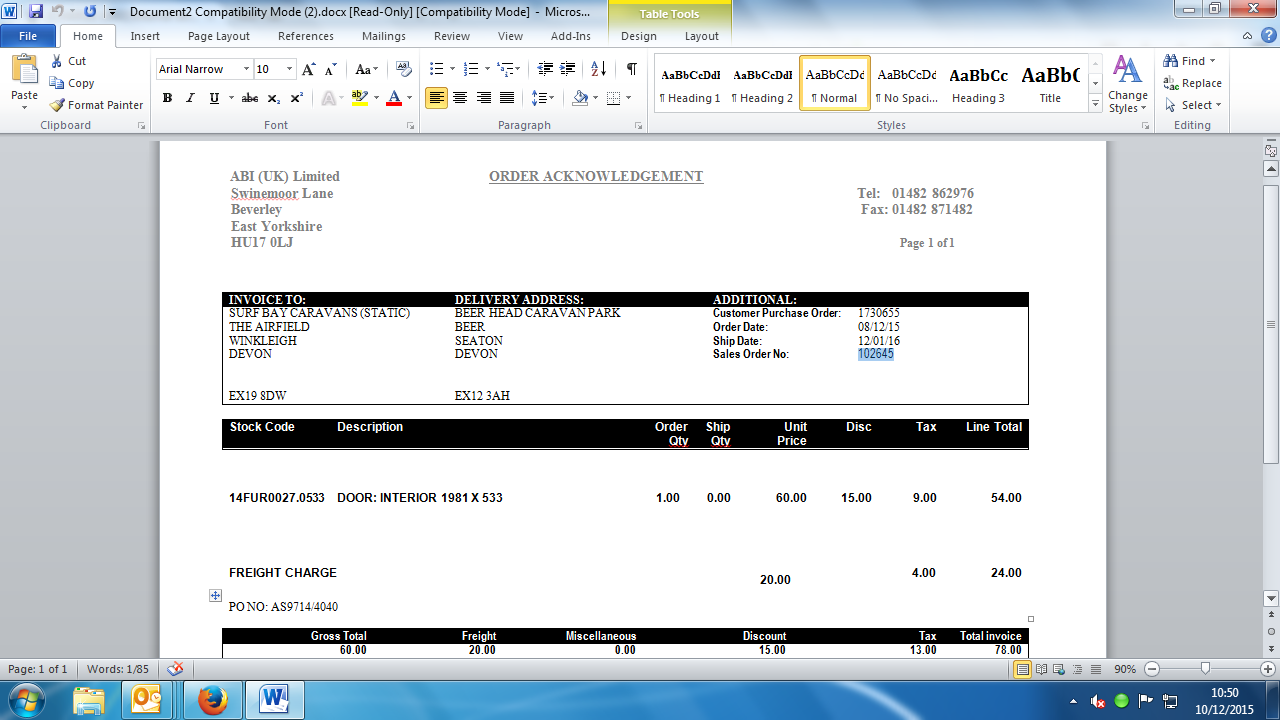Click the Grow Font button

308,69
